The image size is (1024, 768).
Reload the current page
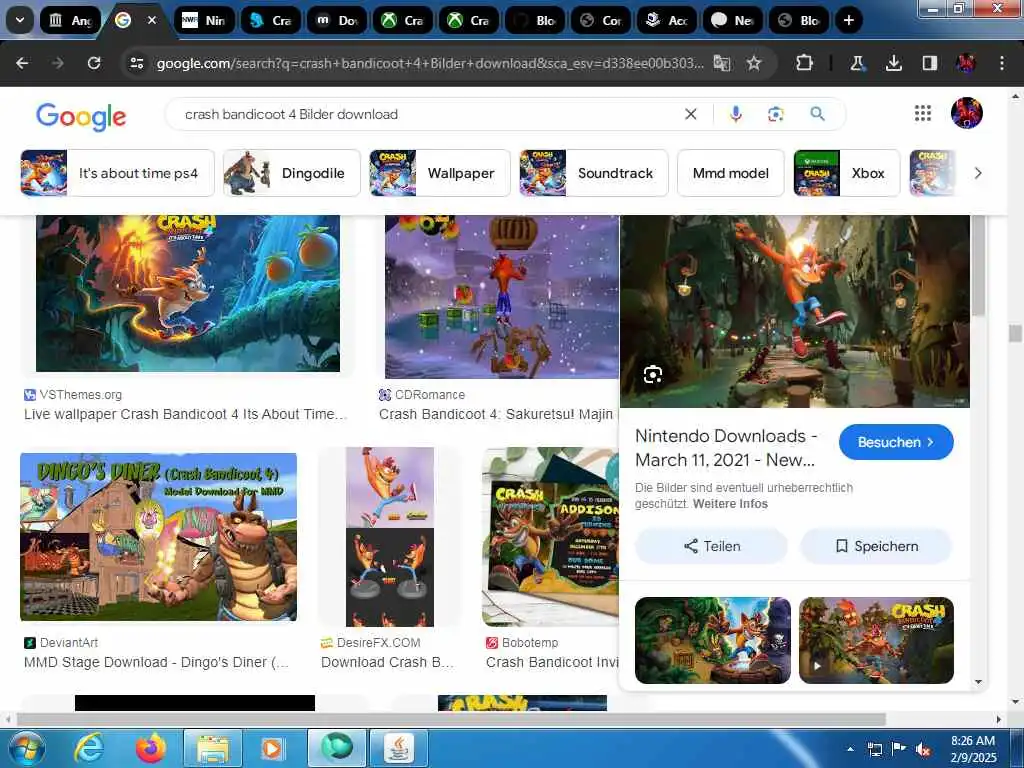[94, 63]
